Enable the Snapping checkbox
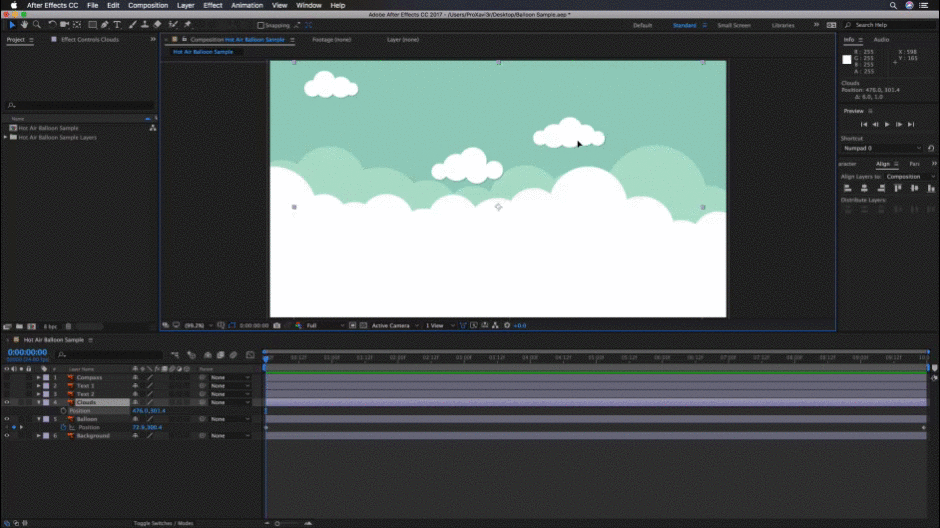 pyautogui.click(x=260, y=25)
